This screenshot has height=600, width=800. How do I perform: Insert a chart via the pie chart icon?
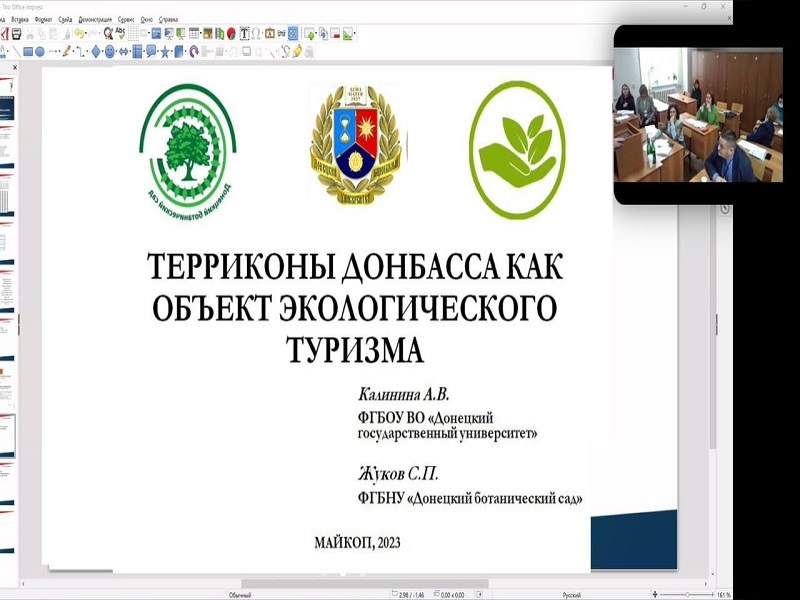[231, 33]
